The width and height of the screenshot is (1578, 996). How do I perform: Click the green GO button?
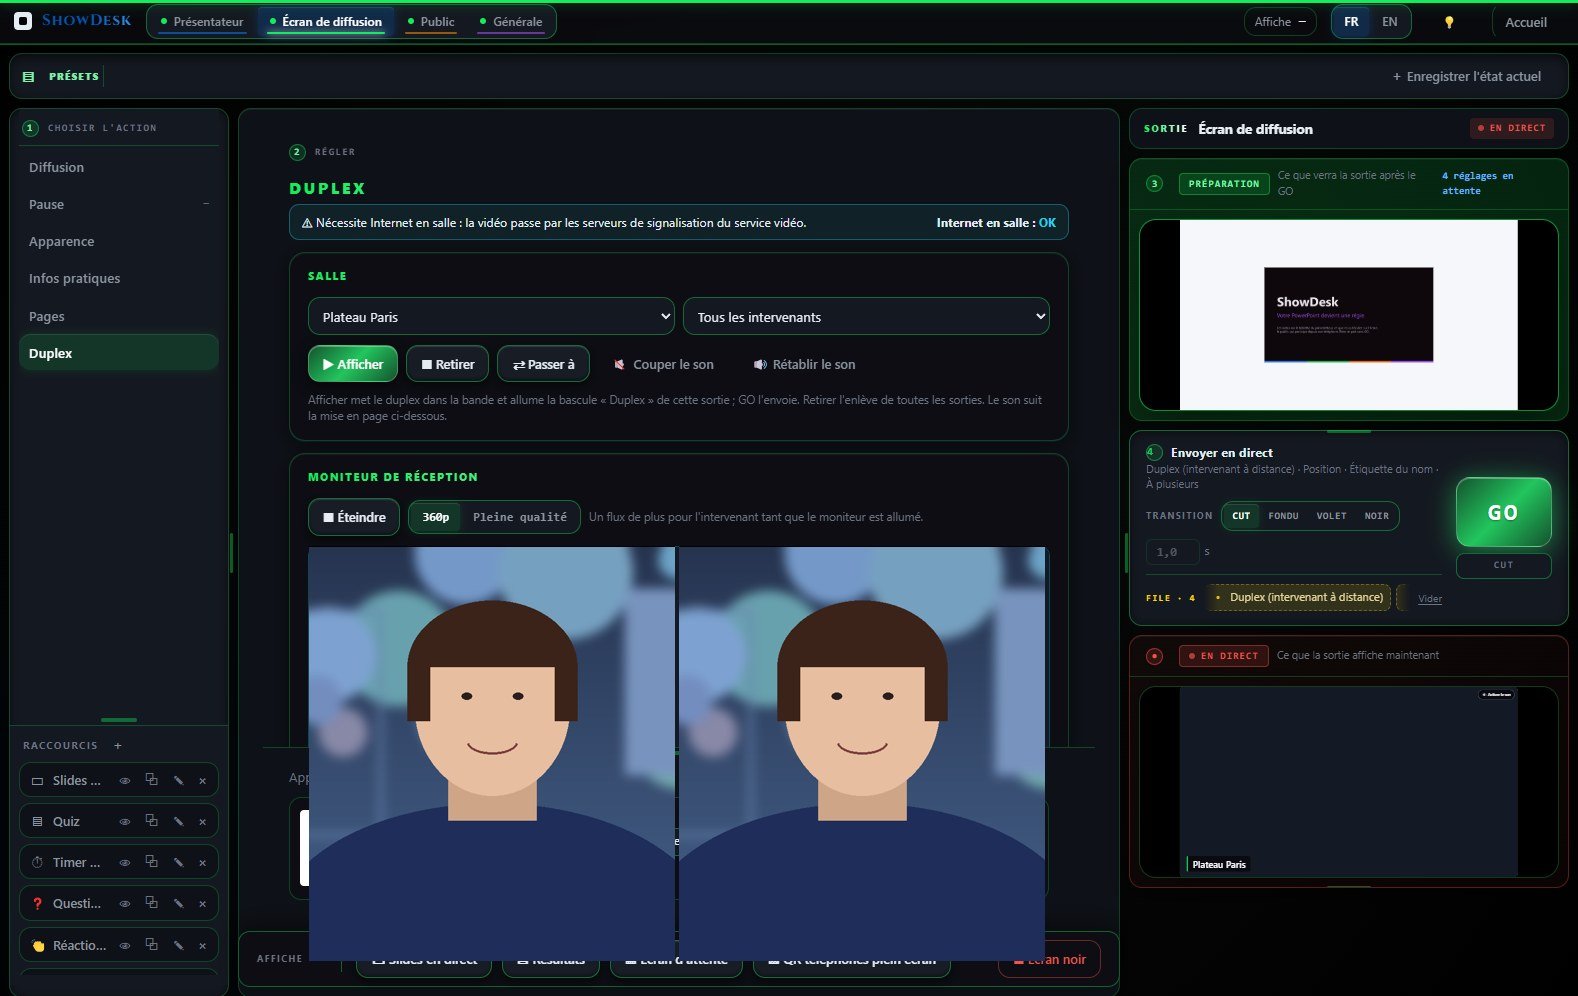1503,512
